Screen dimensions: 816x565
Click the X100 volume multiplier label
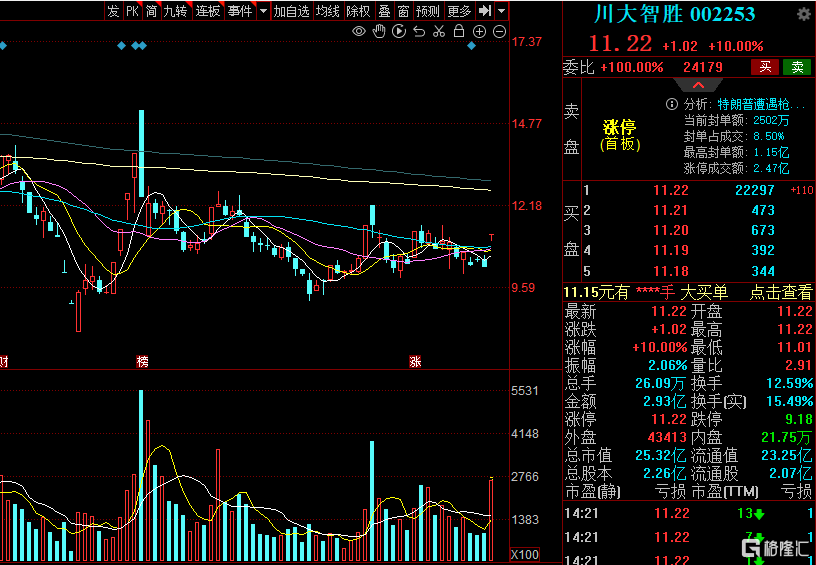(525, 554)
